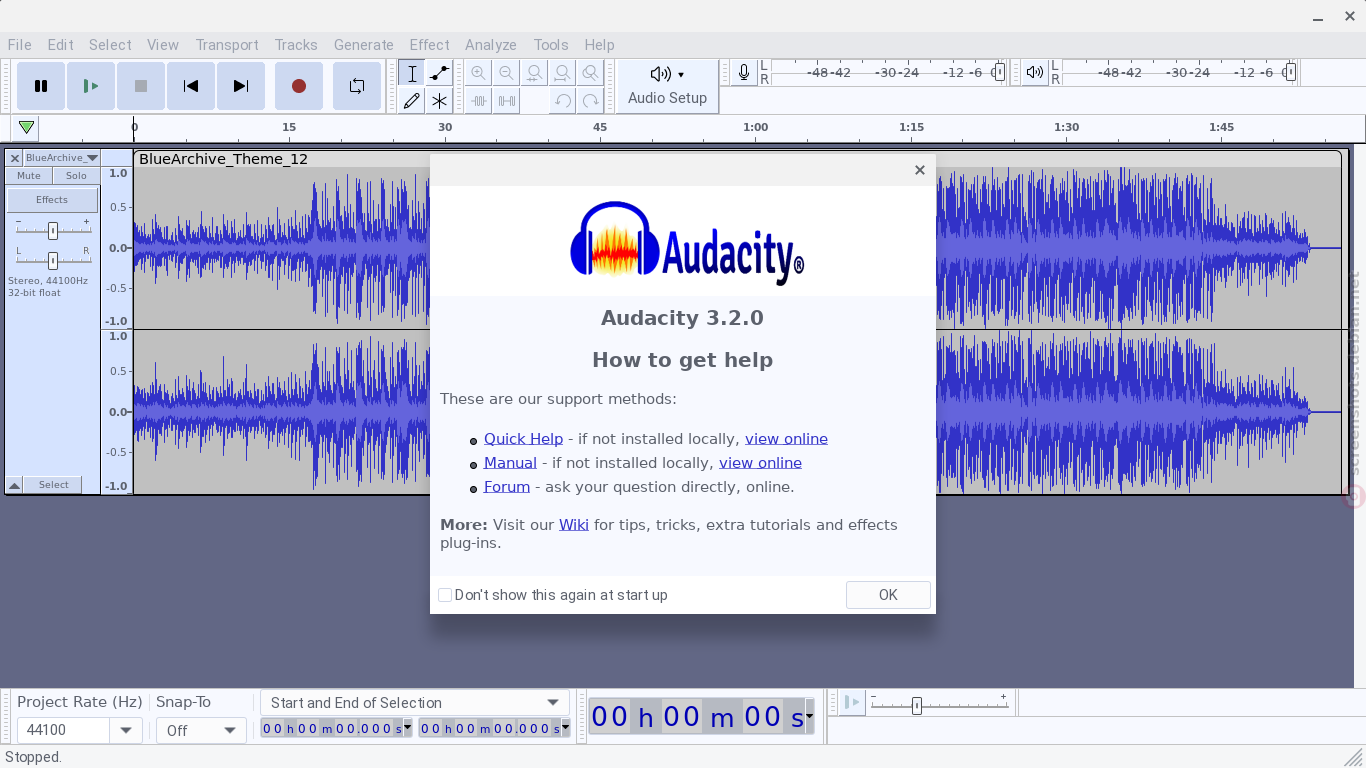
Task: Click the Zoom In magnifier
Action: coord(479,73)
